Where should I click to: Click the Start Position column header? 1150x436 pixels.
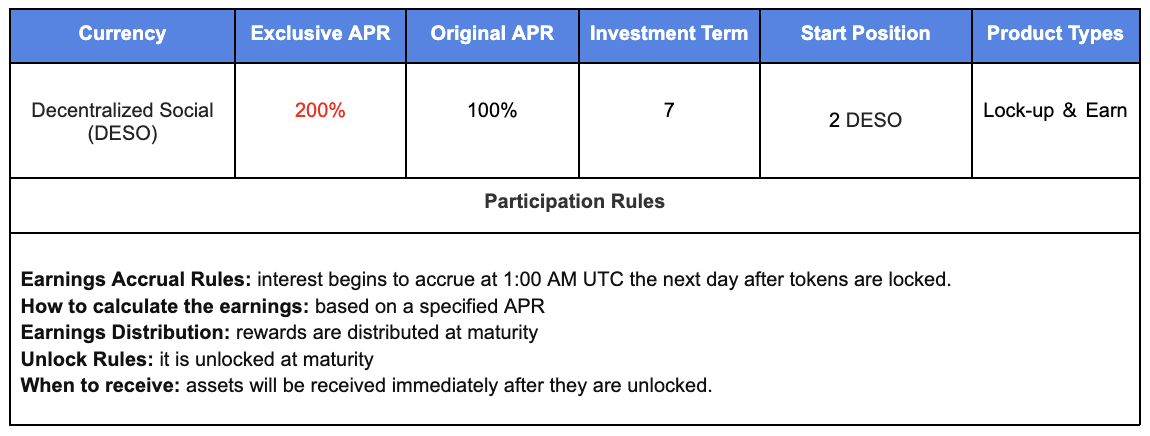pos(865,33)
